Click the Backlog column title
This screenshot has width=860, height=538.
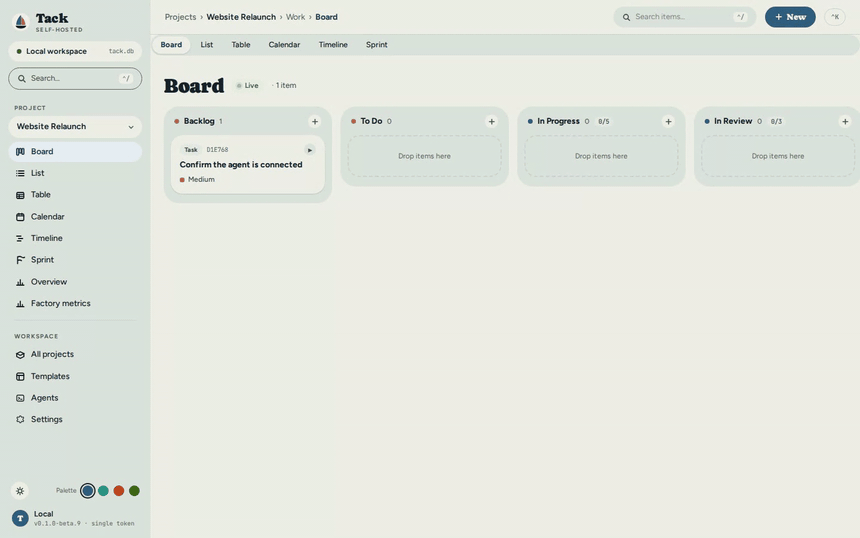pyautogui.click(x=199, y=121)
